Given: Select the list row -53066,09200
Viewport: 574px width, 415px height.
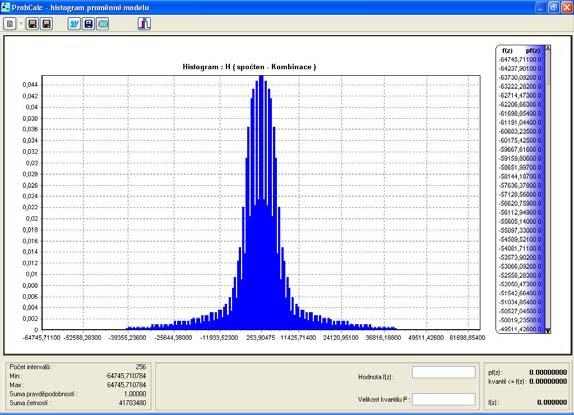Looking at the screenshot, I should [x=520, y=266].
